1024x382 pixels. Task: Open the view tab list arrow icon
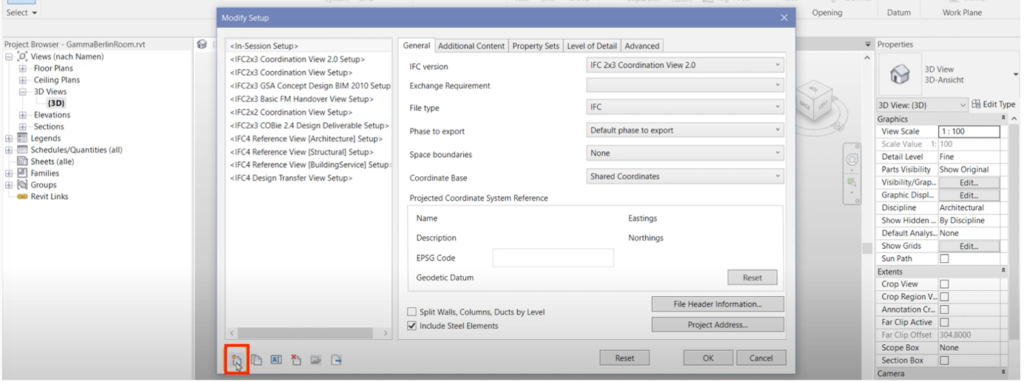[x=868, y=44]
